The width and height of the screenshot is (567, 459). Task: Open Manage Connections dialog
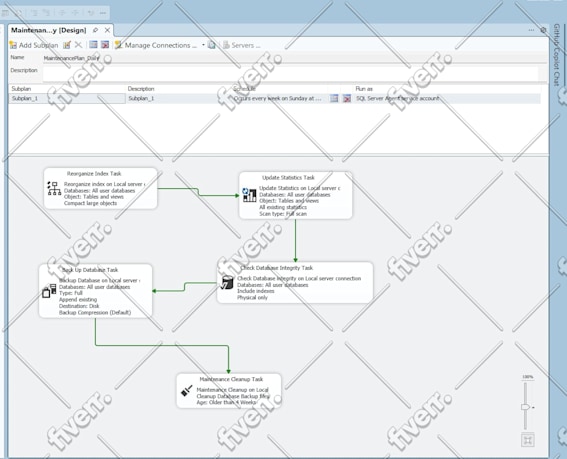click(156, 45)
